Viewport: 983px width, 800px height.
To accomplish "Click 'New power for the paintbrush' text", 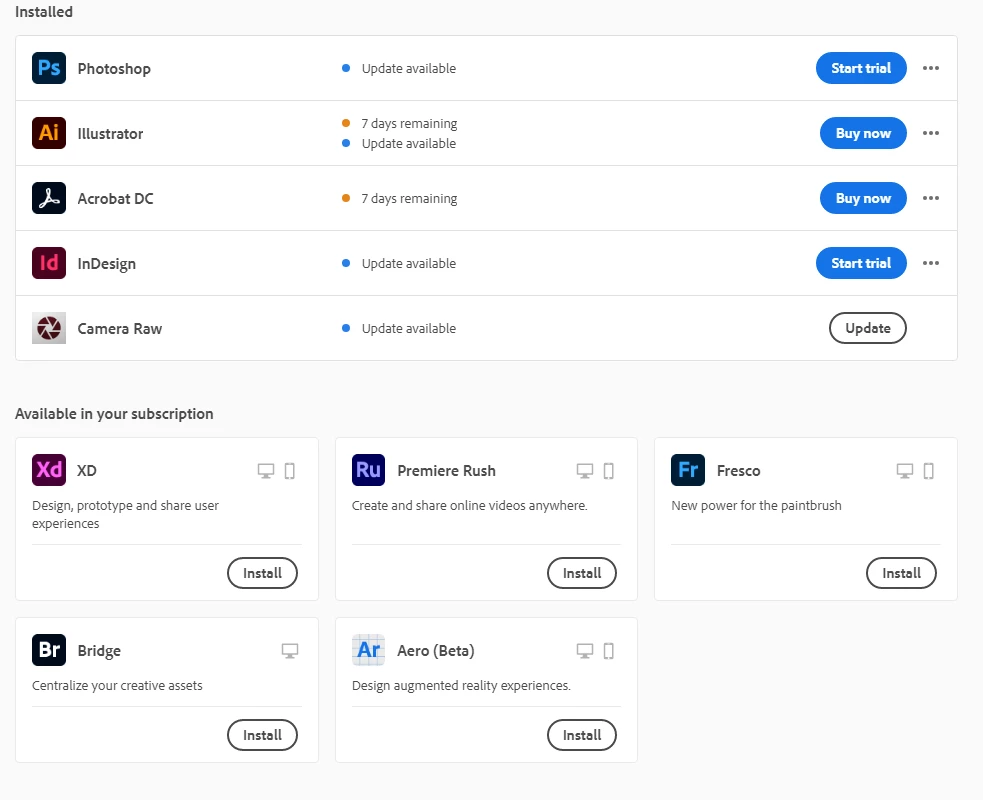I will (x=756, y=505).
